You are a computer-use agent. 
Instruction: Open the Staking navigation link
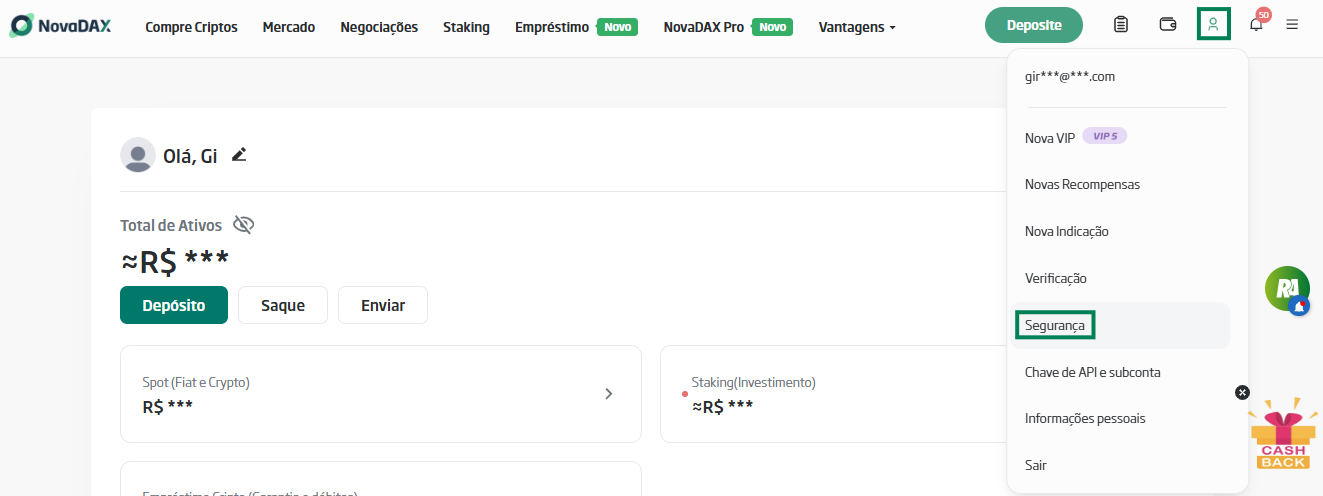466,27
